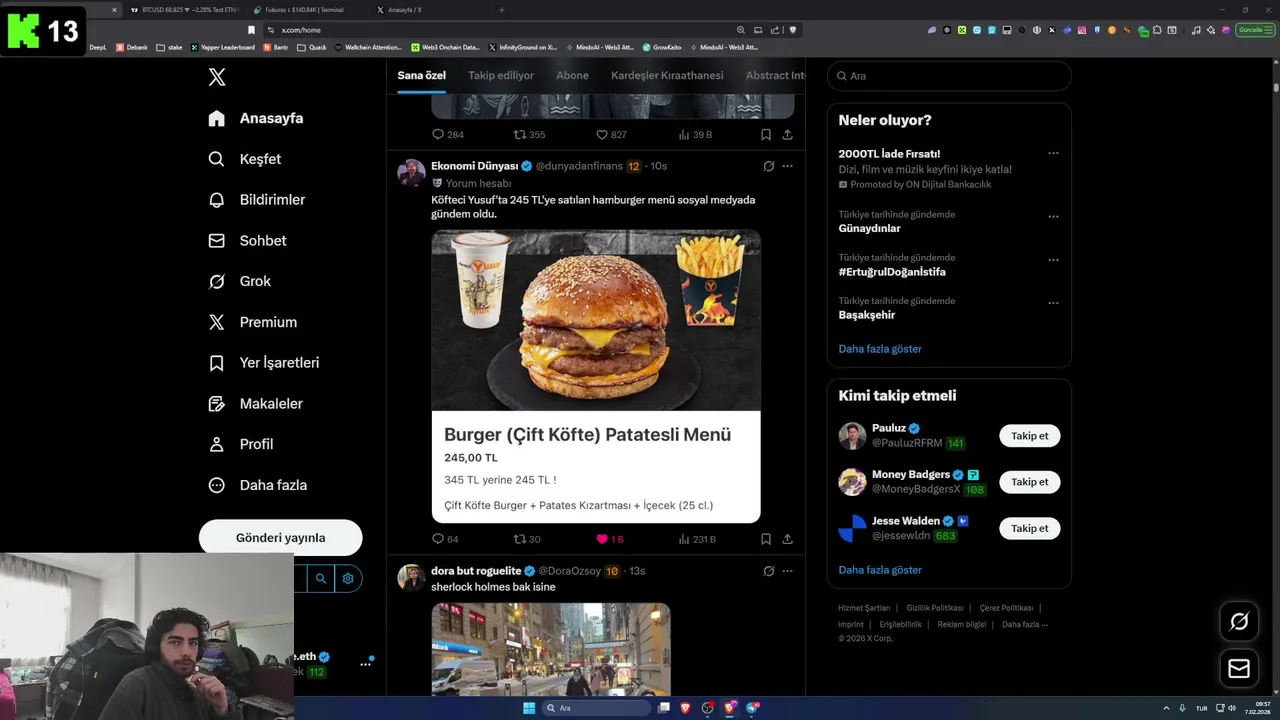This screenshot has width=1280, height=720.
Task: Click the Windows taskbar Ara search box
Action: (x=596, y=708)
